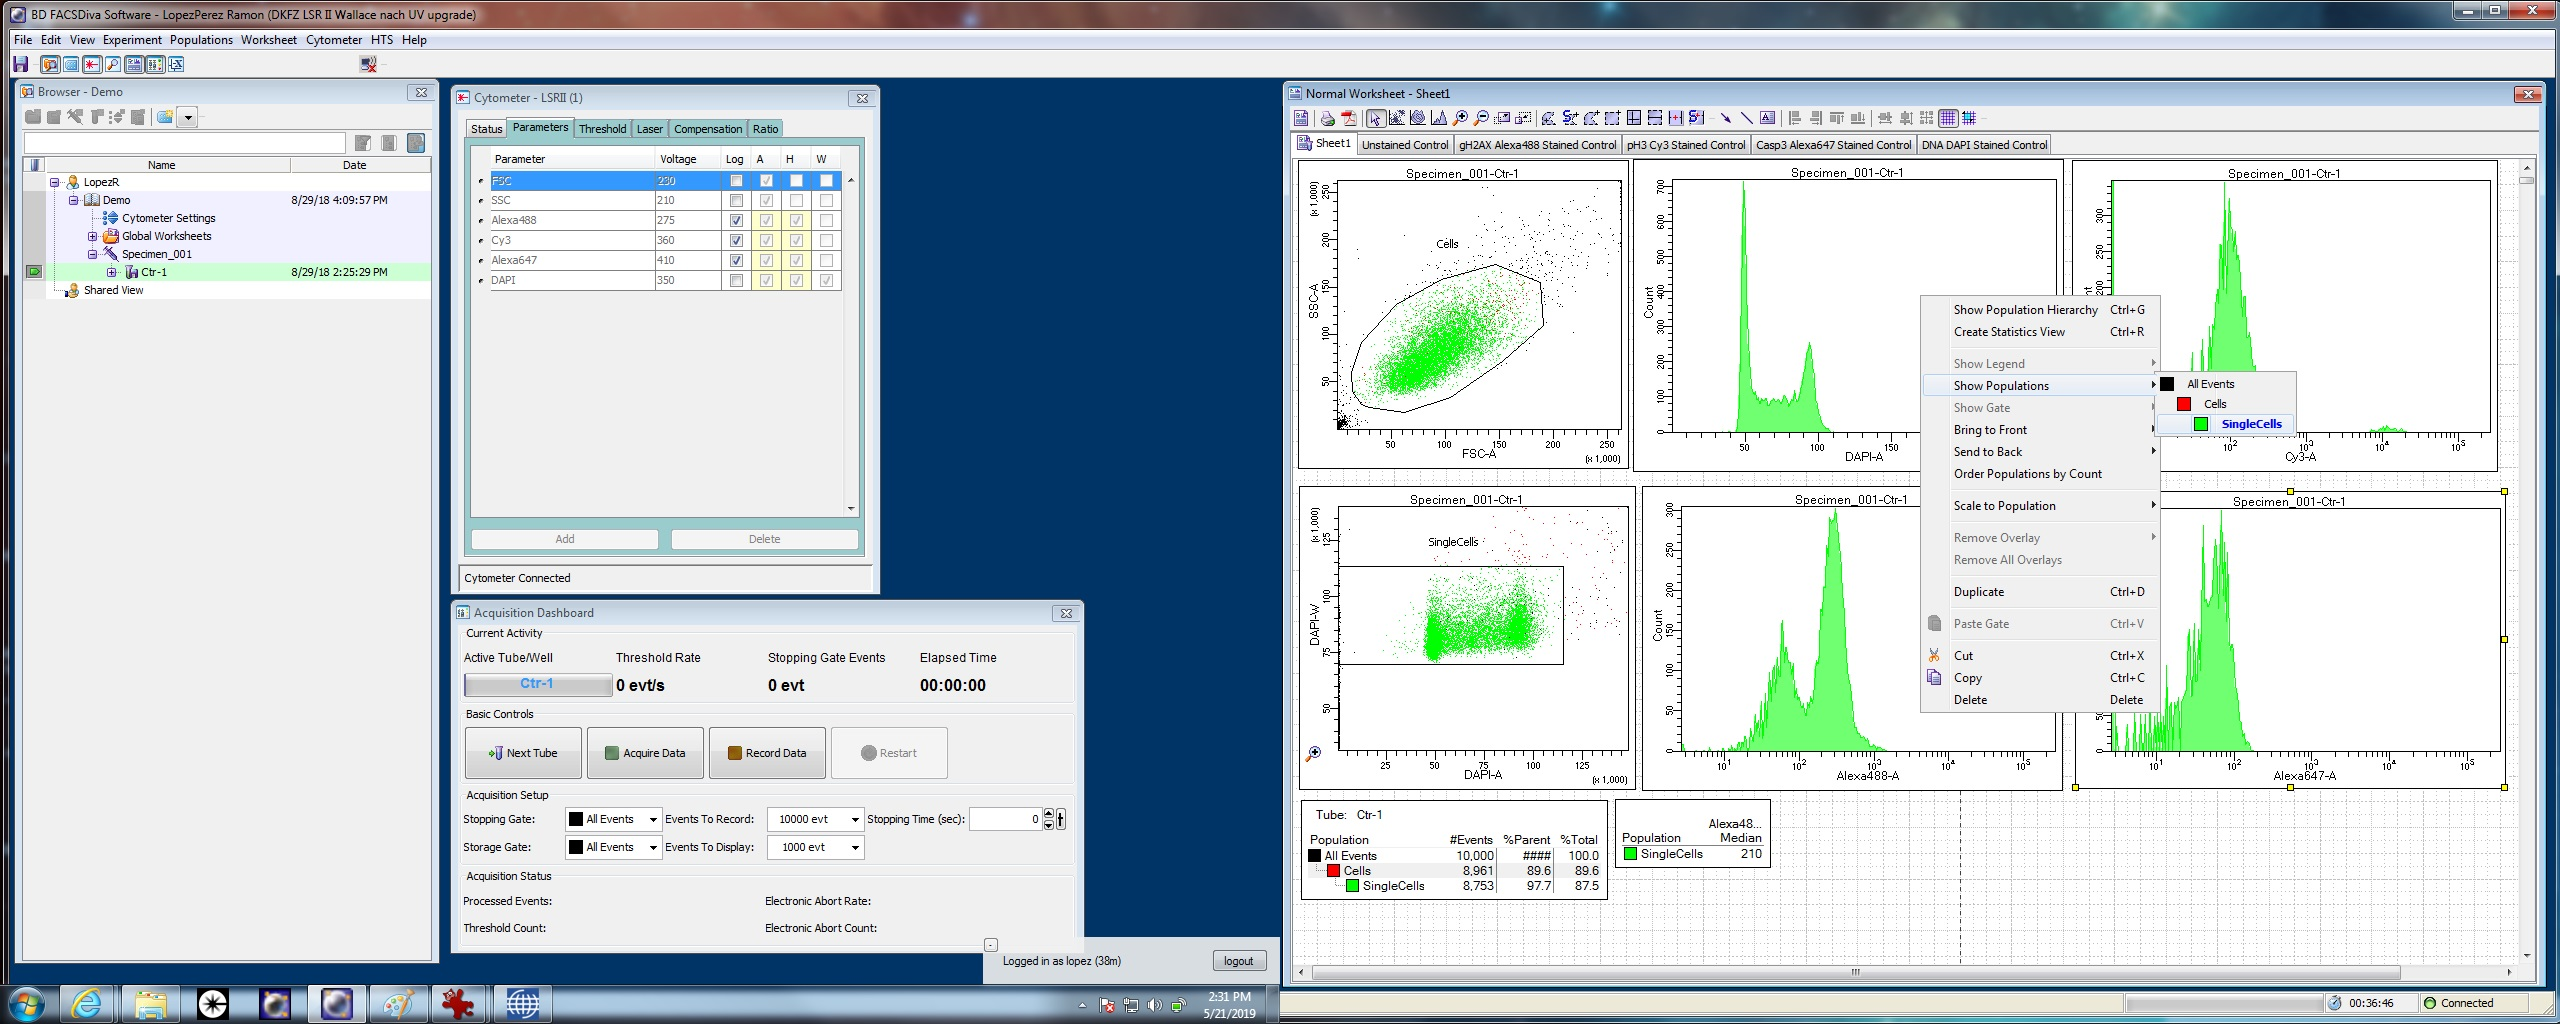Click the Acquire Data button
The height and width of the screenshot is (1024, 2560).
[645, 753]
